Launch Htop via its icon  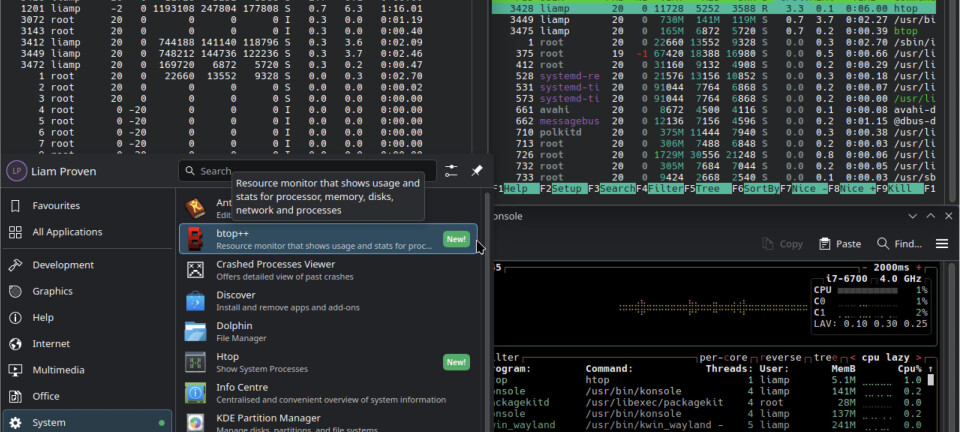[x=195, y=362]
